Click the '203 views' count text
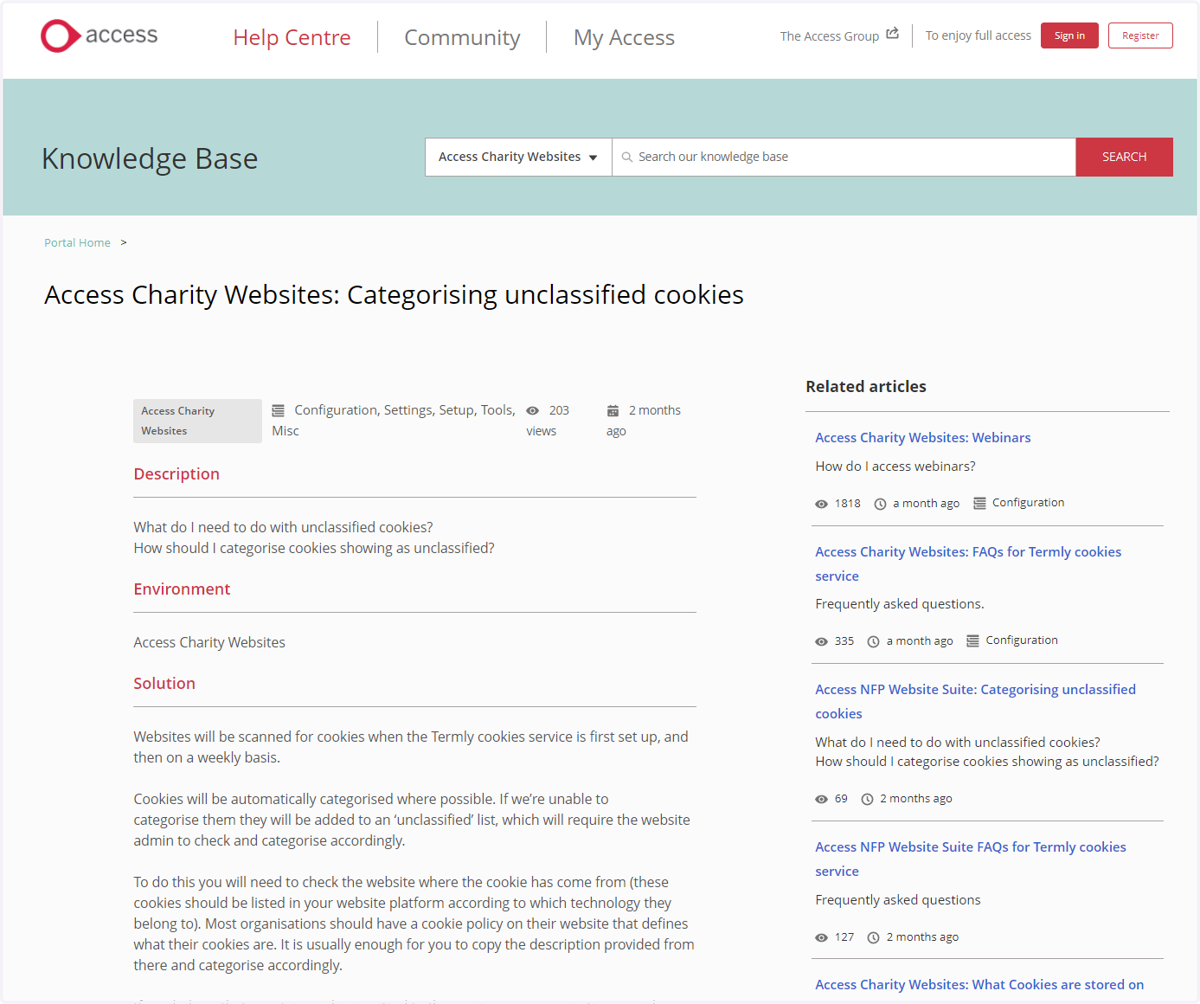1200x1004 pixels. click(548, 421)
